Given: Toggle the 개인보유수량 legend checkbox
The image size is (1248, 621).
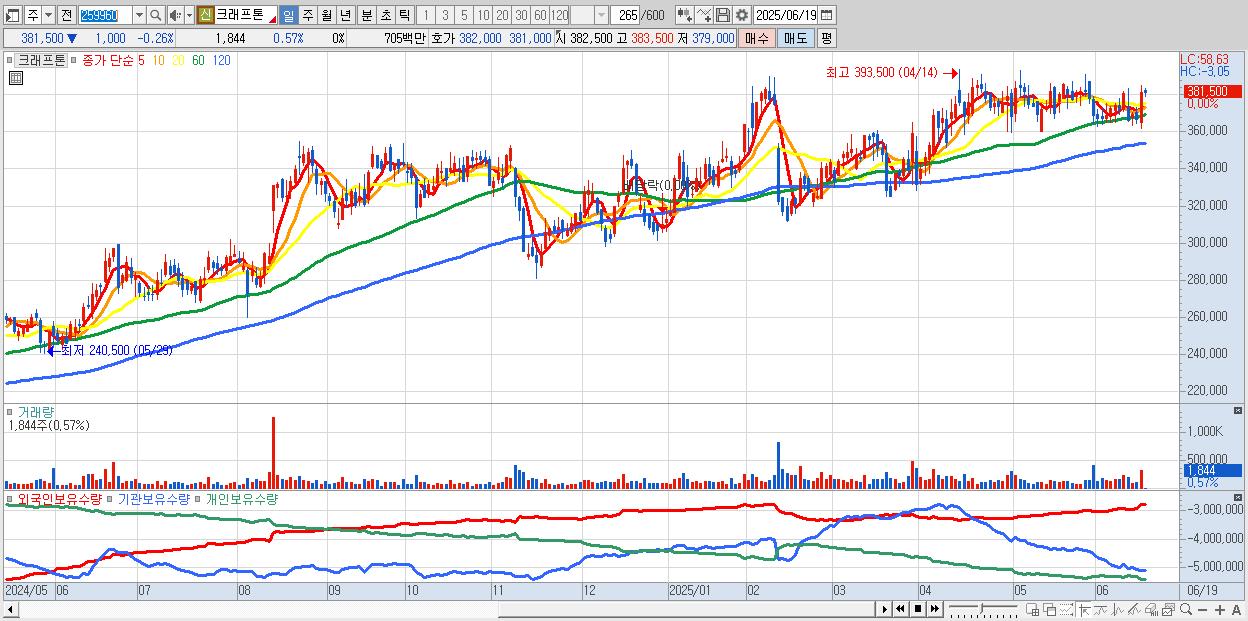Looking at the screenshot, I should point(198,499).
